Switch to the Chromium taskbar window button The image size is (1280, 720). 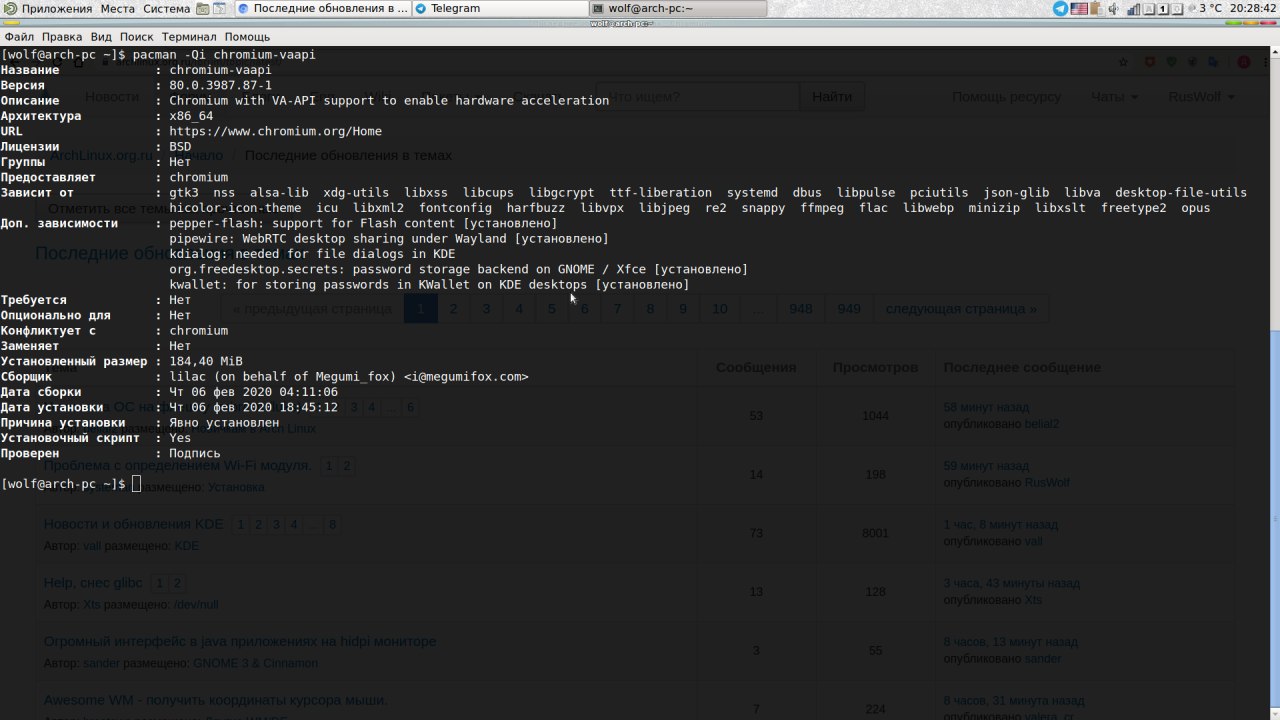pyautogui.click(x=323, y=8)
